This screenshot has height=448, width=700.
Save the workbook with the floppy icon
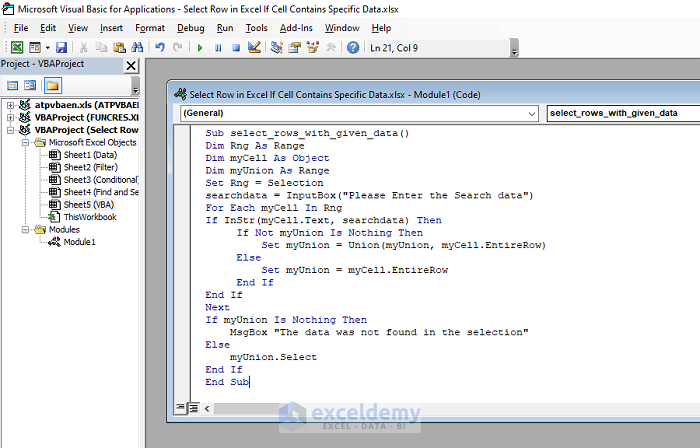[x=61, y=47]
